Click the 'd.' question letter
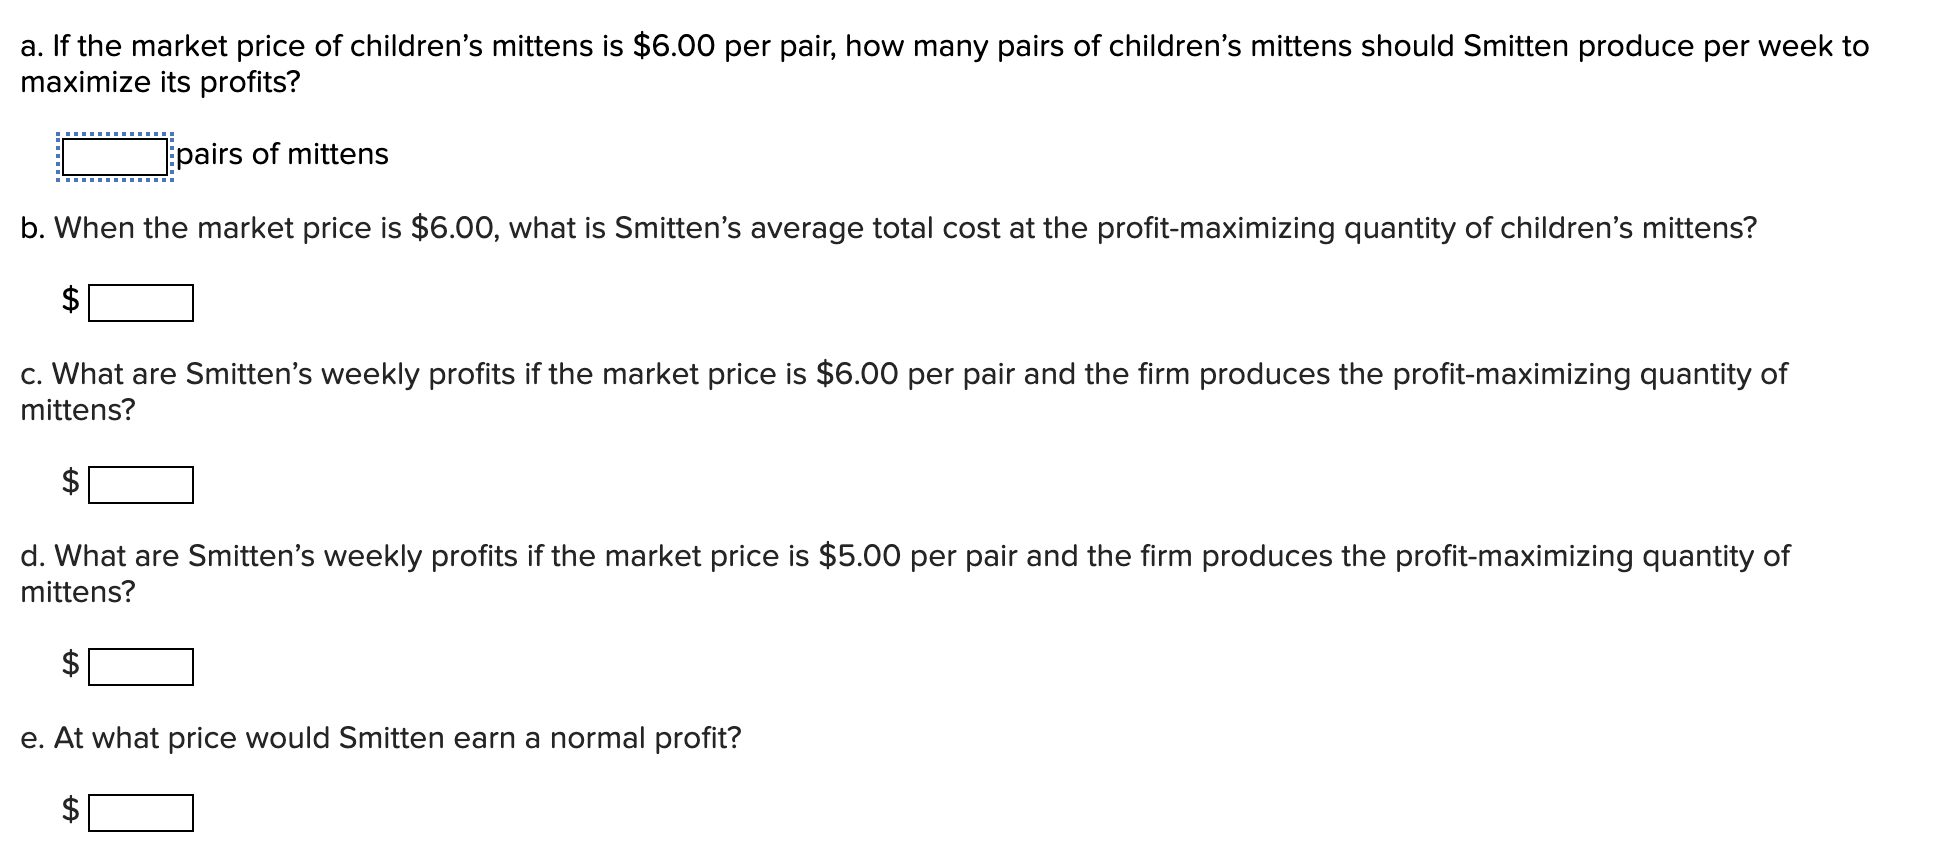This screenshot has width=1934, height=864. tap(32, 556)
